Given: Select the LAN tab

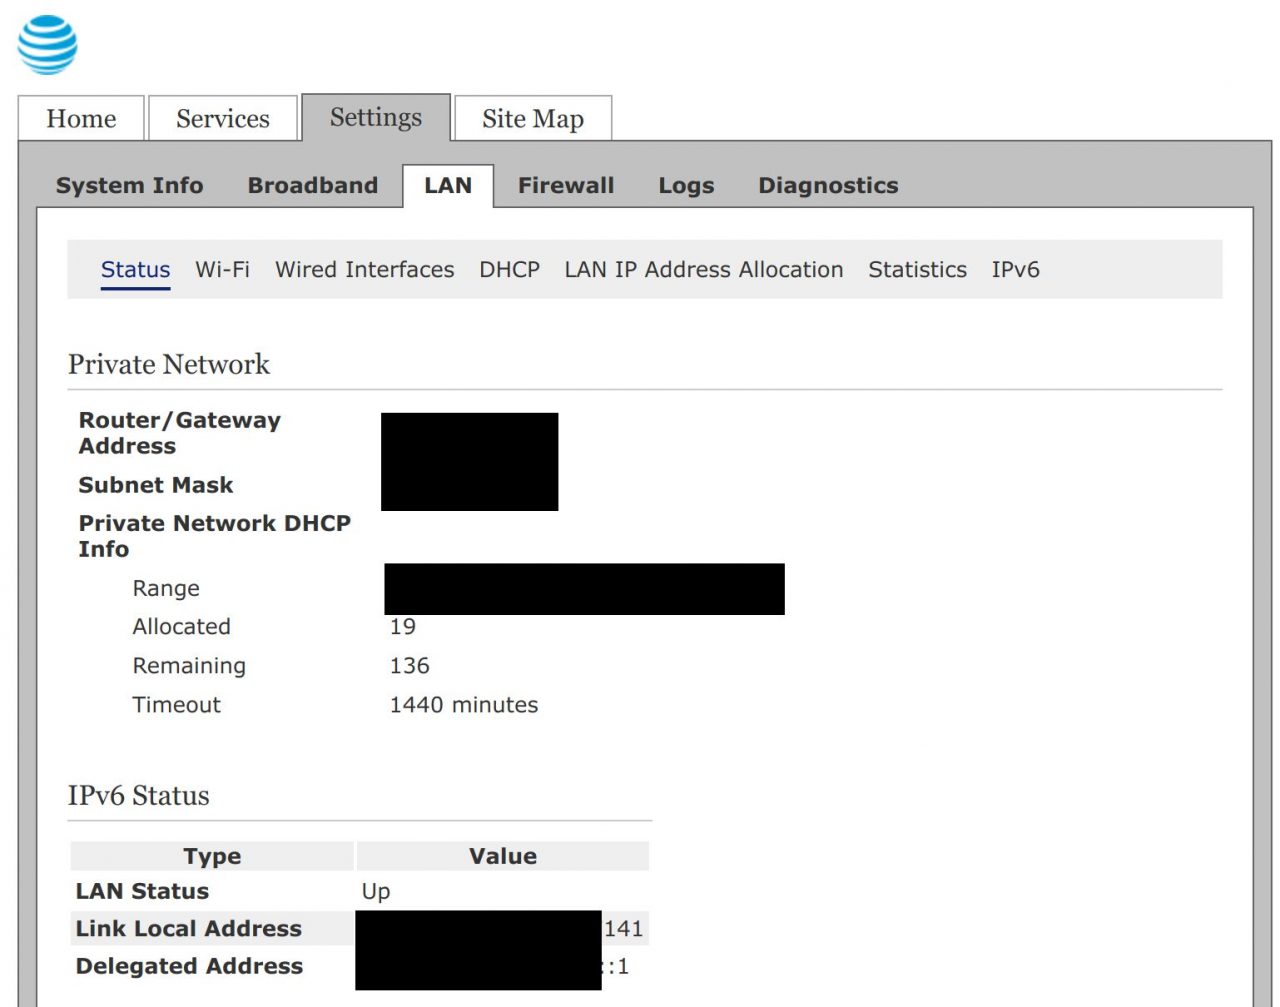Looking at the screenshot, I should [447, 185].
